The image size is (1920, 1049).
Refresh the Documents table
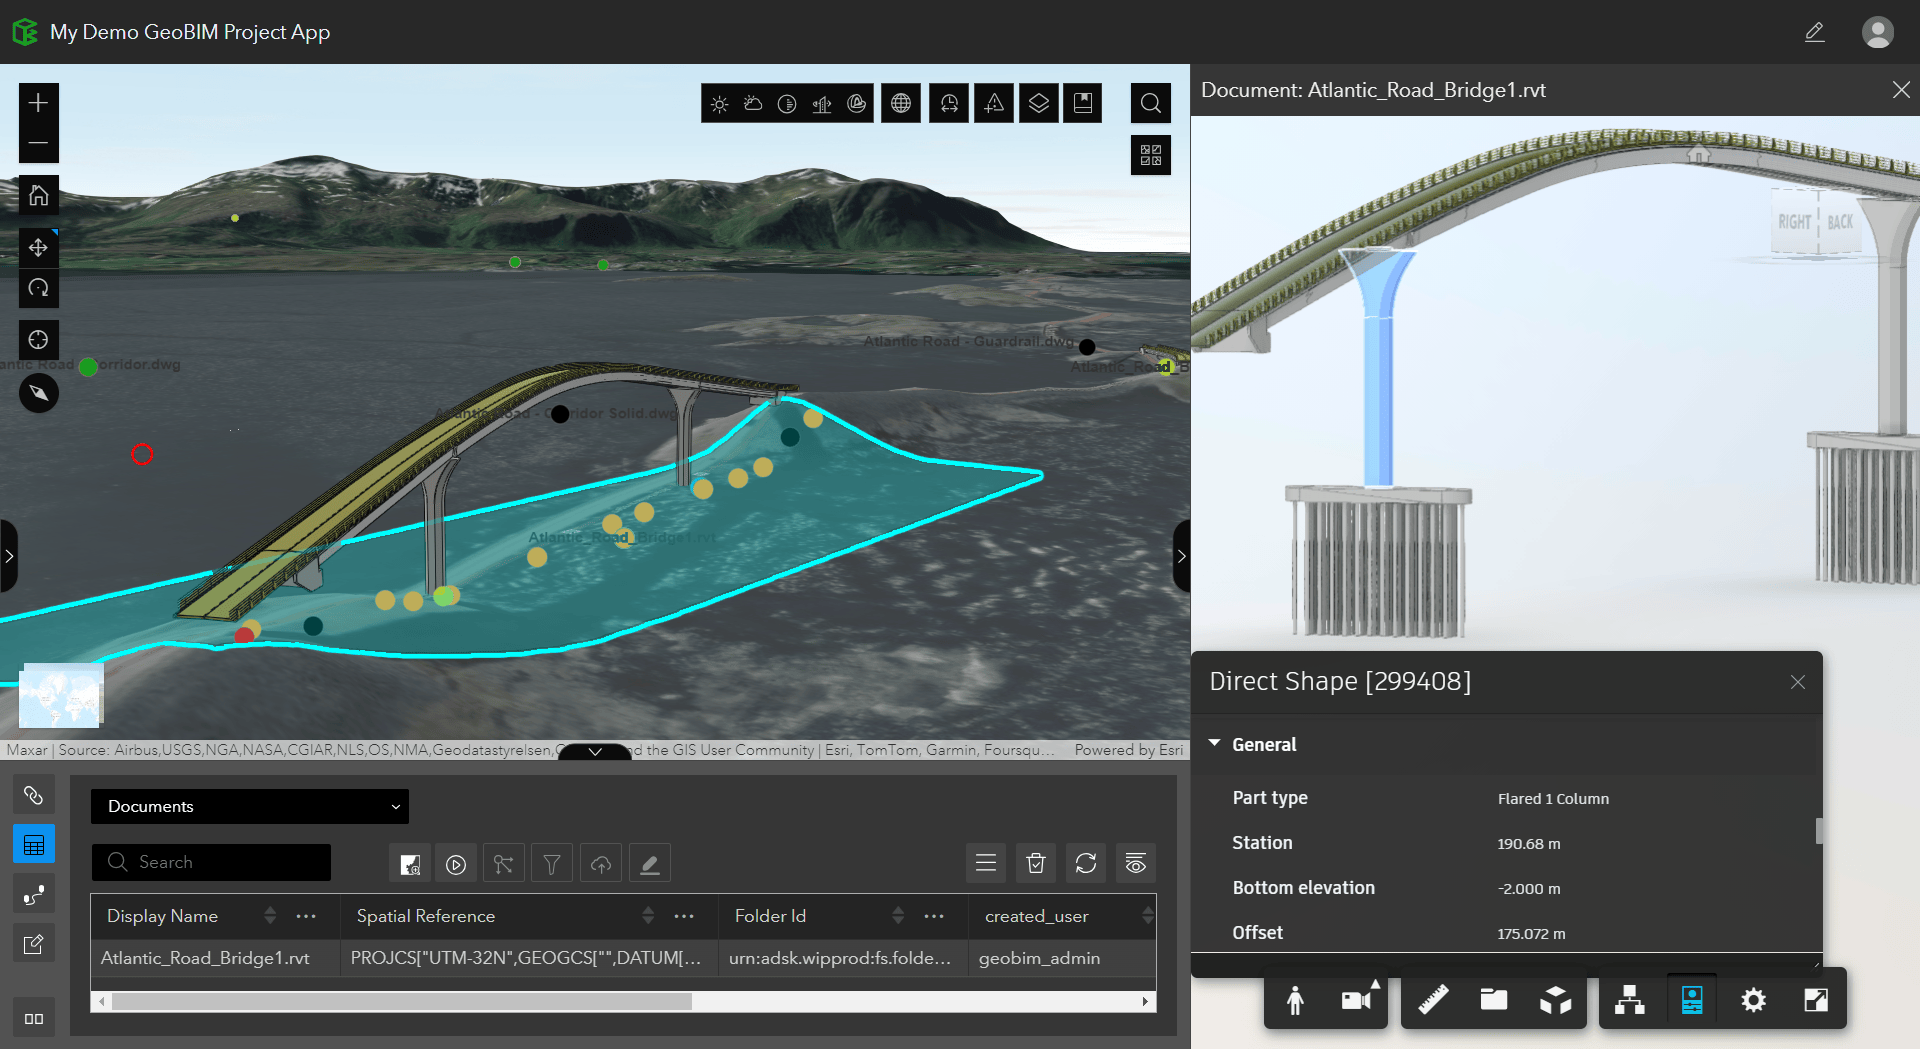[x=1086, y=862]
